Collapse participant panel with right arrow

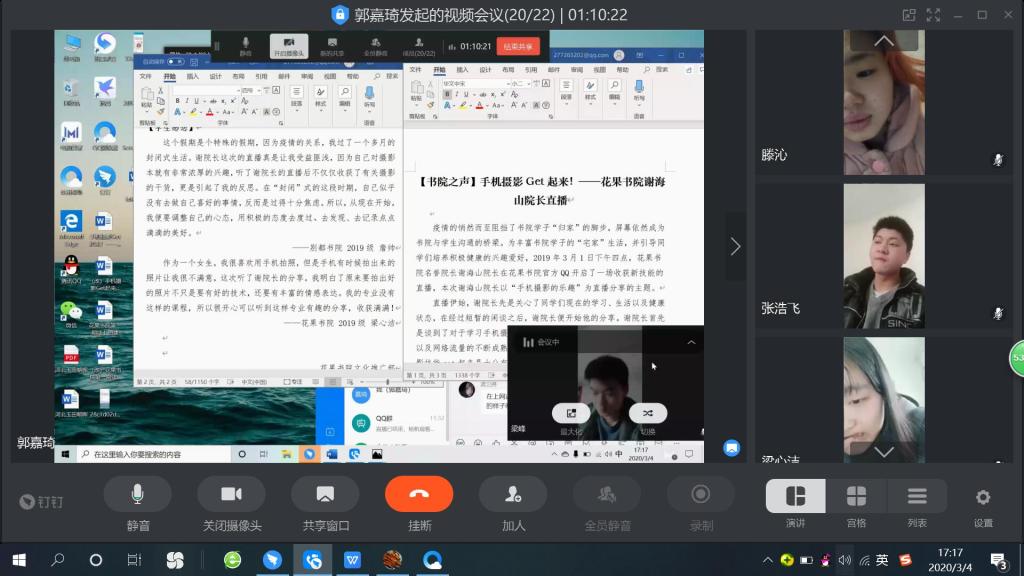tap(735, 246)
